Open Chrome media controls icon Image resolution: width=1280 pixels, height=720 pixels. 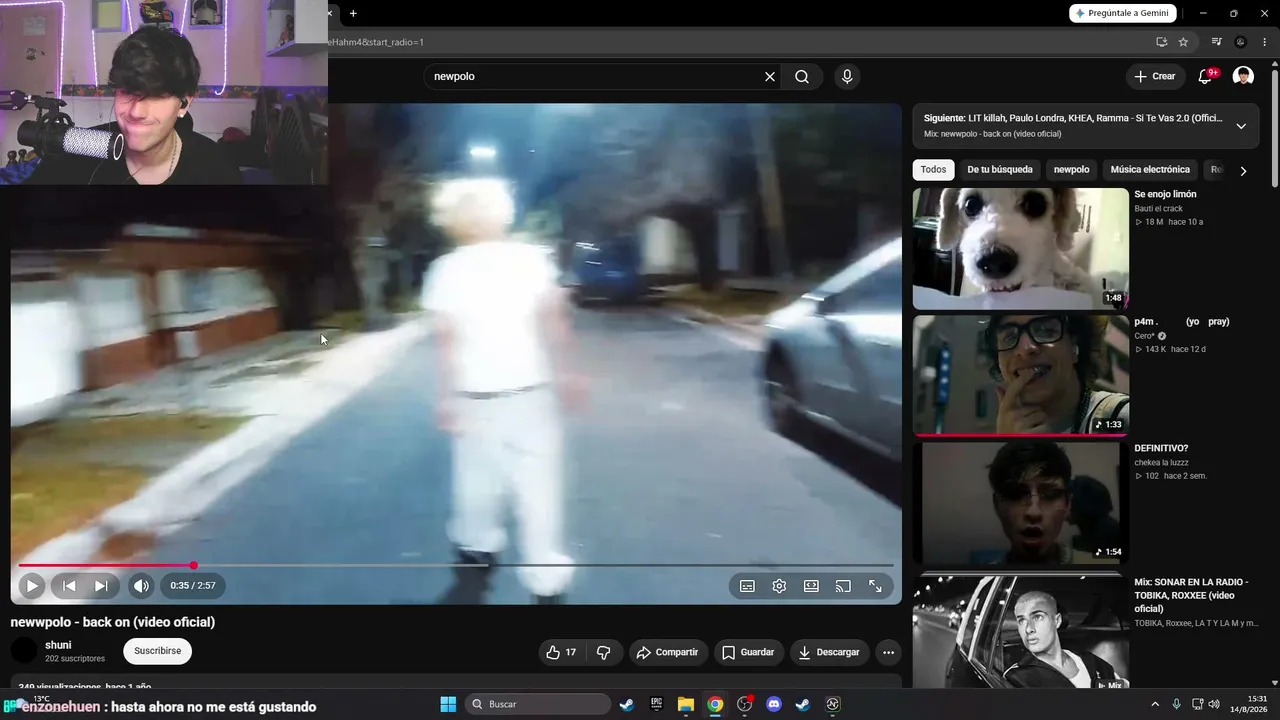(1216, 42)
